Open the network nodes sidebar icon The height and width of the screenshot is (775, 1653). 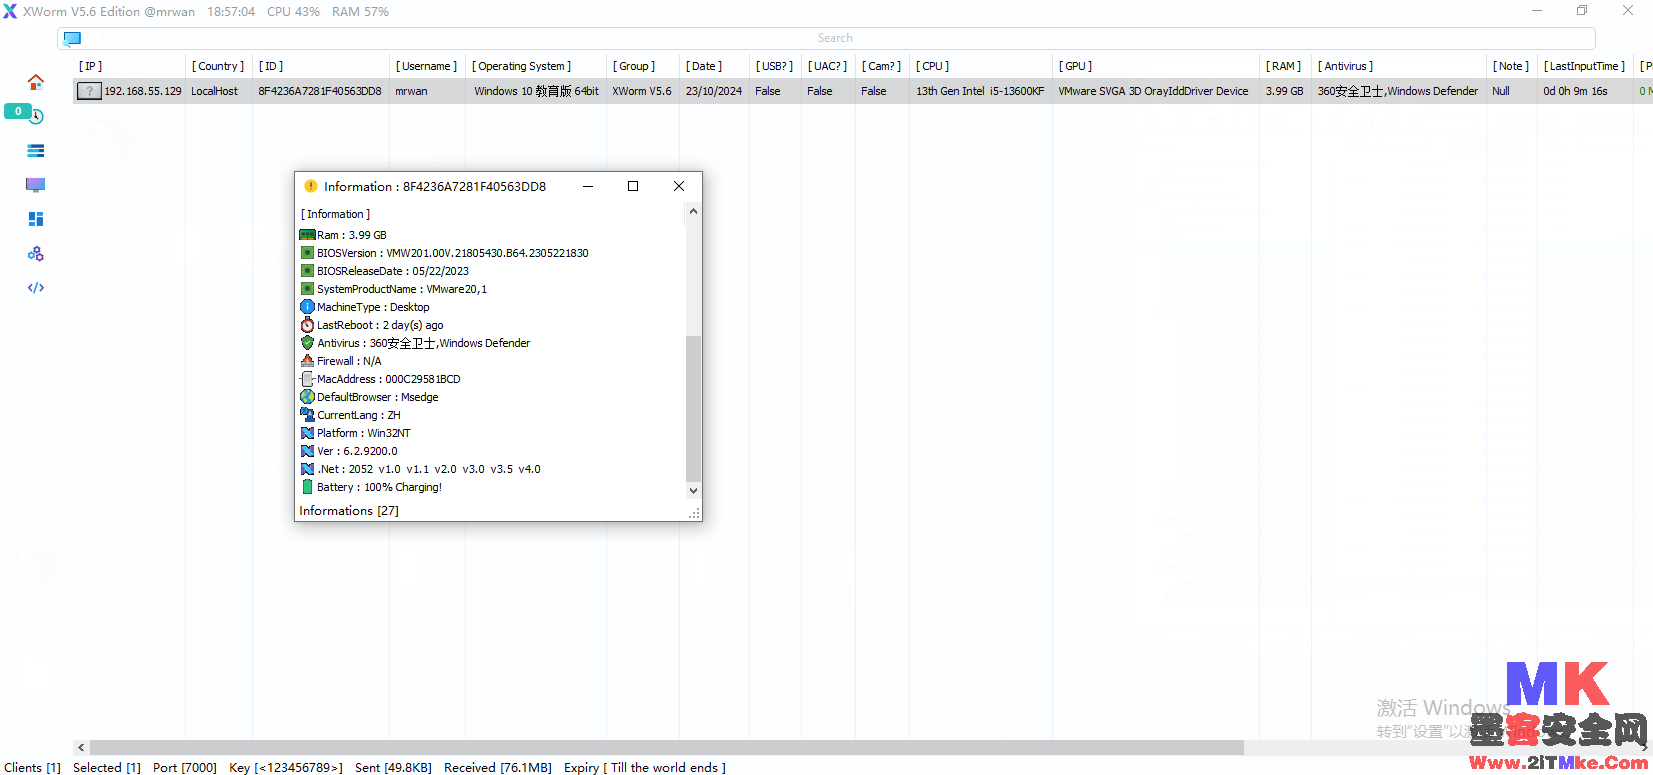pyautogui.click(x=36, y=254)
